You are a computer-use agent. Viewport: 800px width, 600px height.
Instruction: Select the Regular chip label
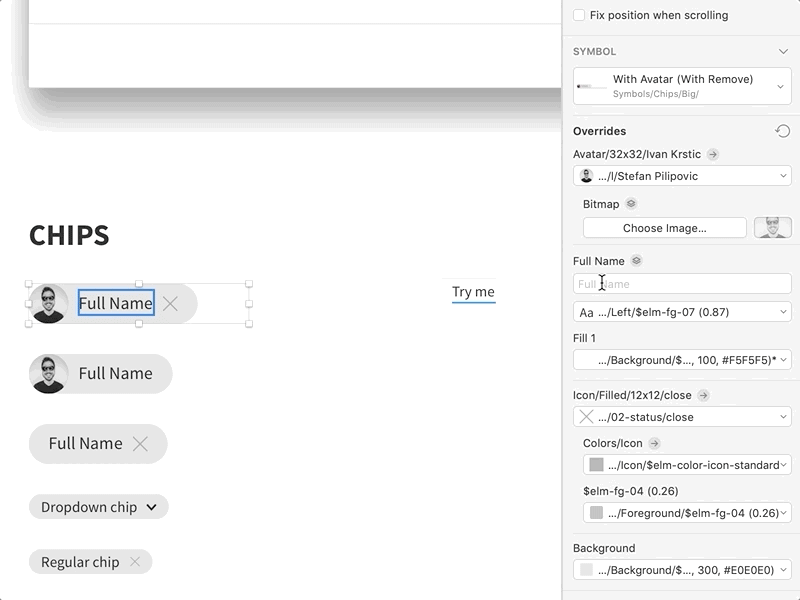pyautogui.click(x=80, y=562)
